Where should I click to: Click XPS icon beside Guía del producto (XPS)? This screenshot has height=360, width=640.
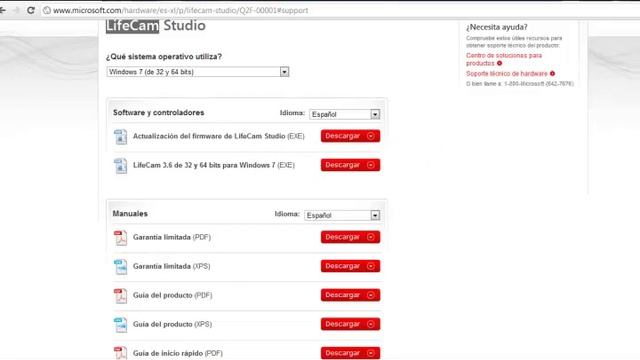pyautogui.click(x=120, y=325)
